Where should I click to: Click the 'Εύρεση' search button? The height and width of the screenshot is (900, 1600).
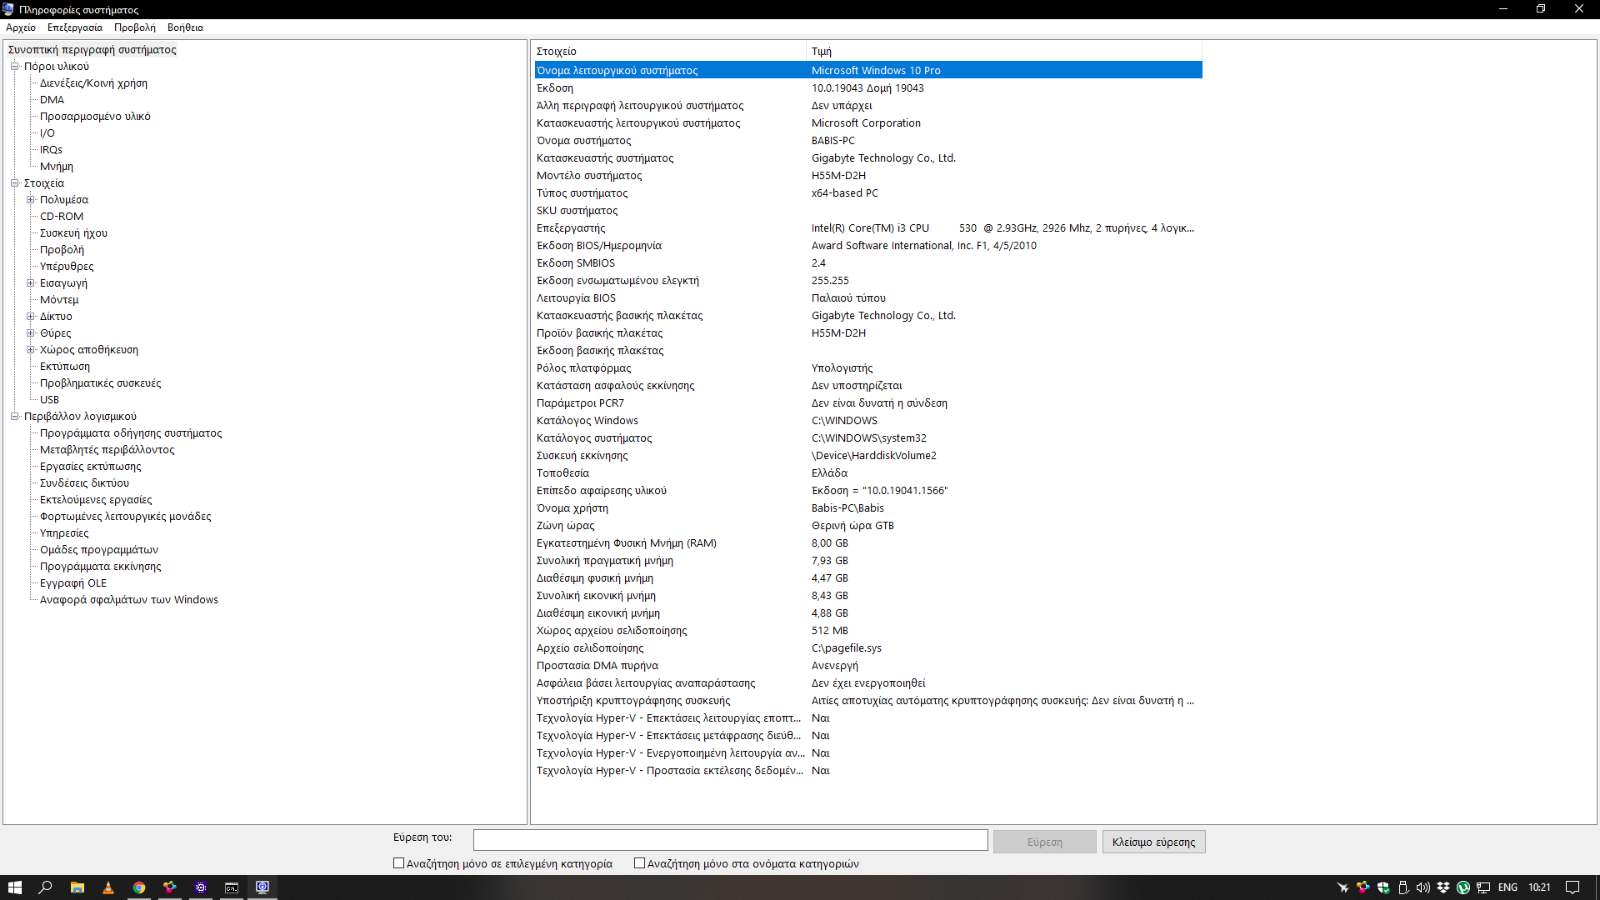[x=1045, y=842]
